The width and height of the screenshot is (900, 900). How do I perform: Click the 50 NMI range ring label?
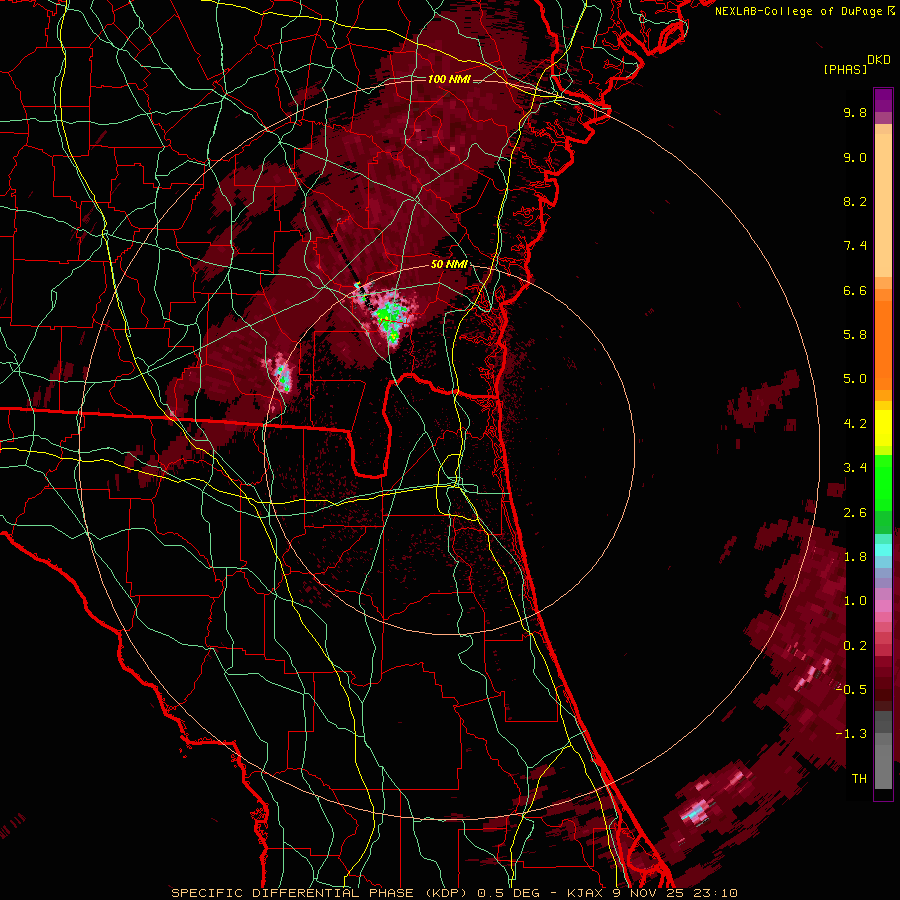(449, 265)
